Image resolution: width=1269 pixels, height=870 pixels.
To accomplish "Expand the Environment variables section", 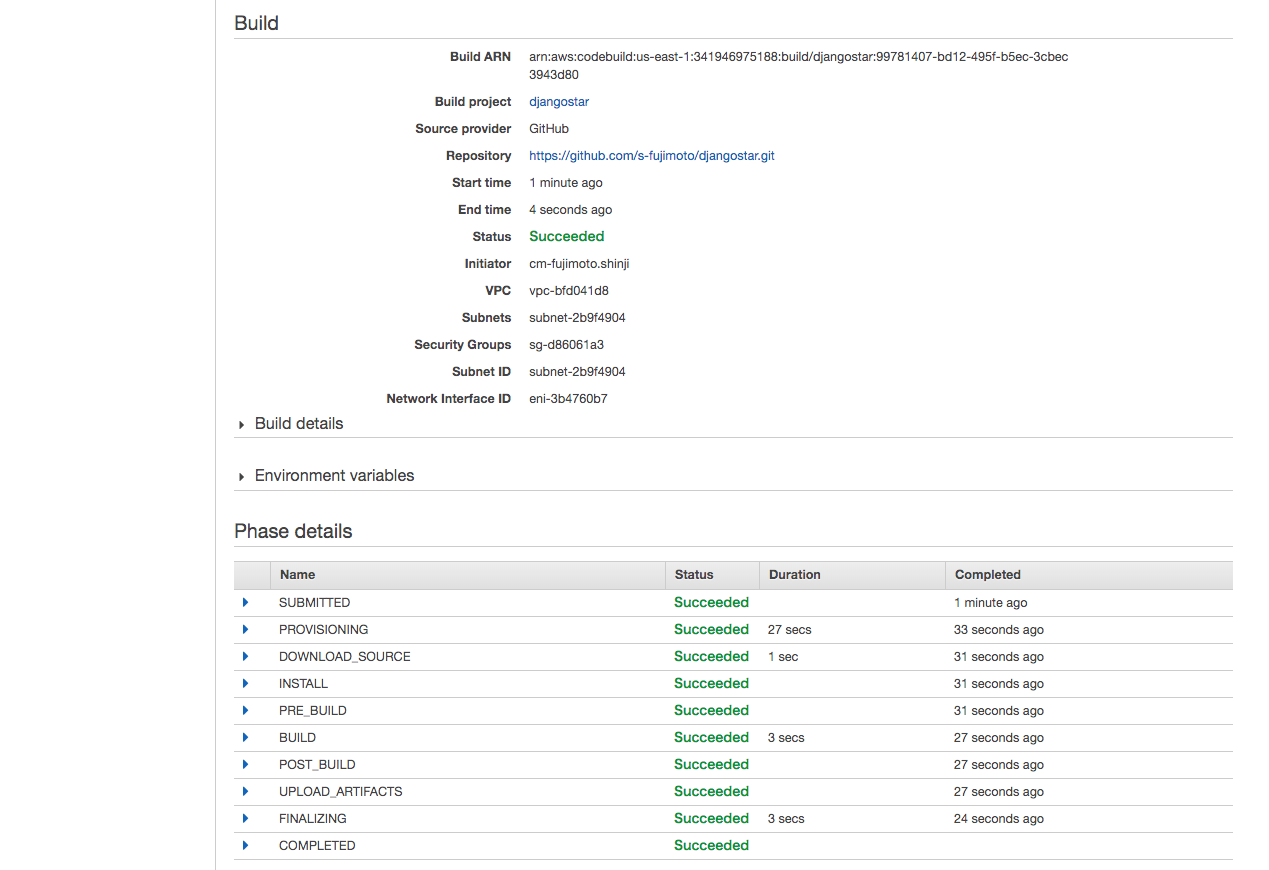I will point(325,476).
